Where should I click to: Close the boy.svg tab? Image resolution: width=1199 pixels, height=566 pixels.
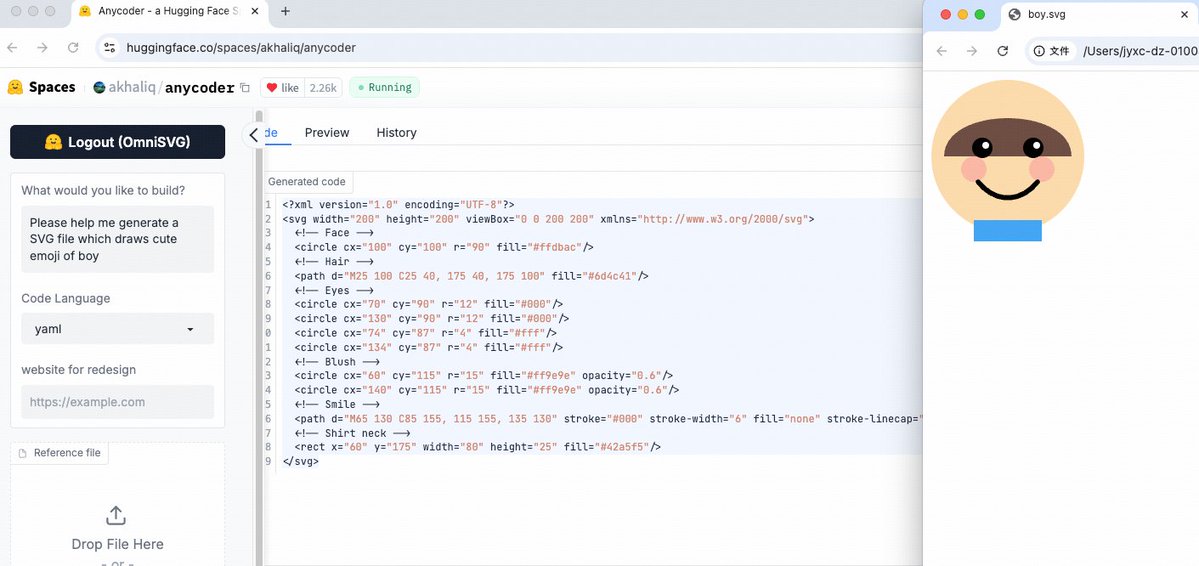click(1184, 15)
